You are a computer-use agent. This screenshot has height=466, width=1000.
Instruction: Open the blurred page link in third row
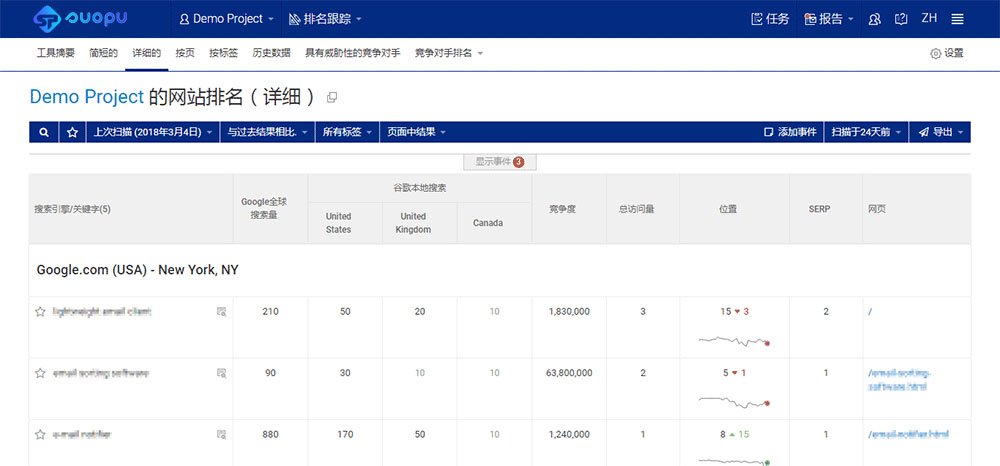908,435
